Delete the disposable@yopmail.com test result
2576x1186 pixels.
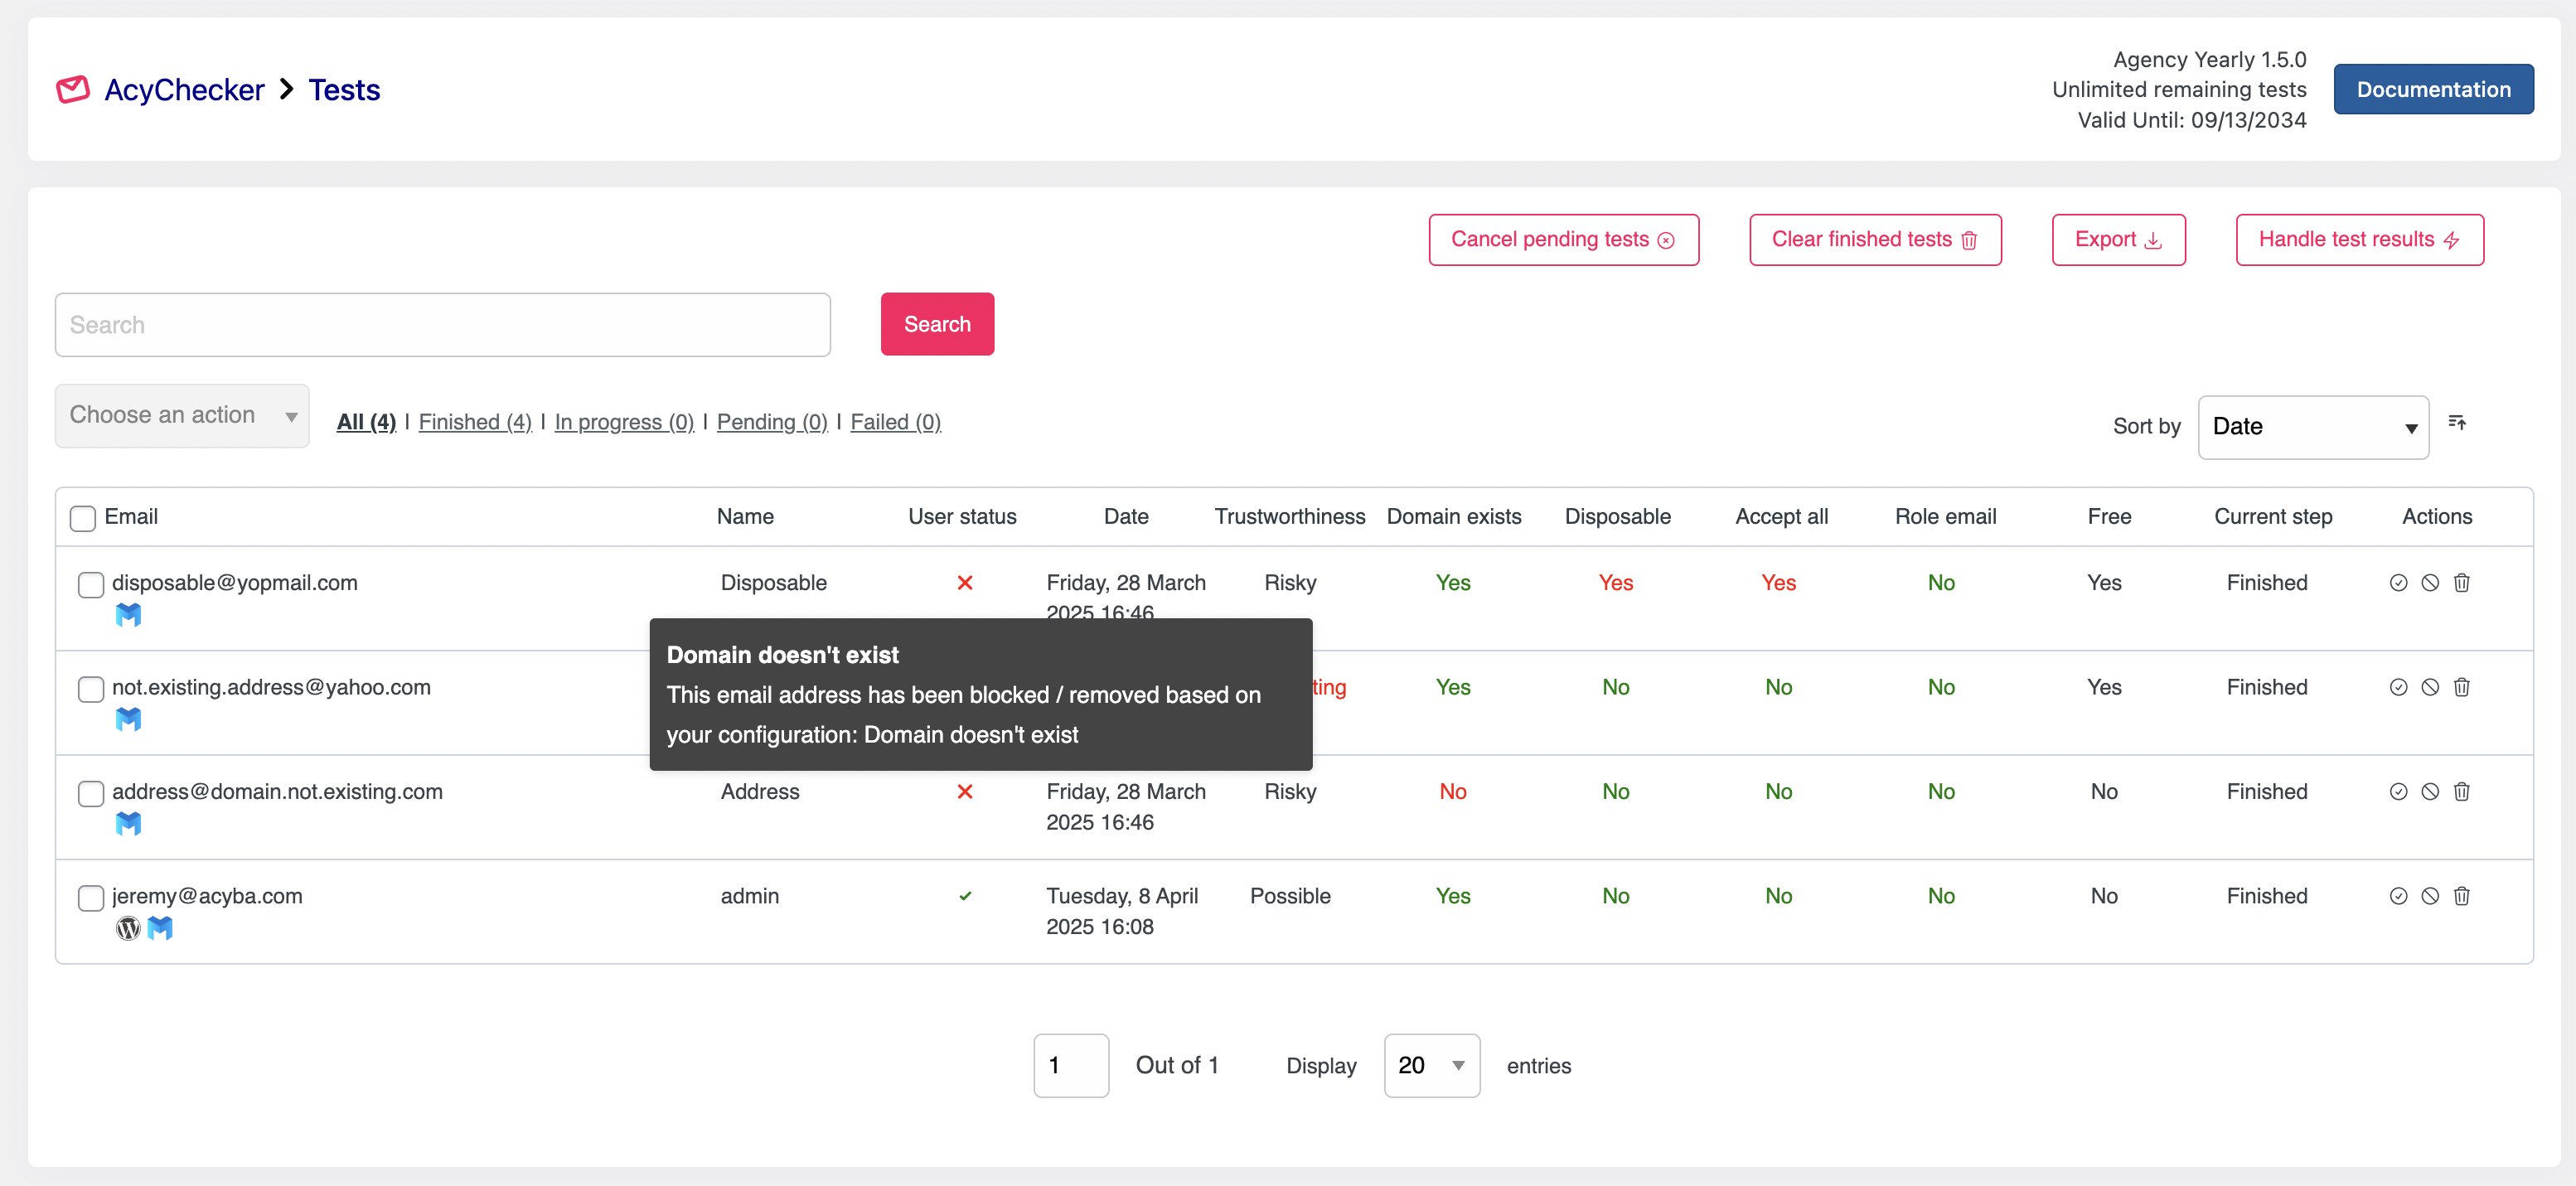[x=2462, y=583]
